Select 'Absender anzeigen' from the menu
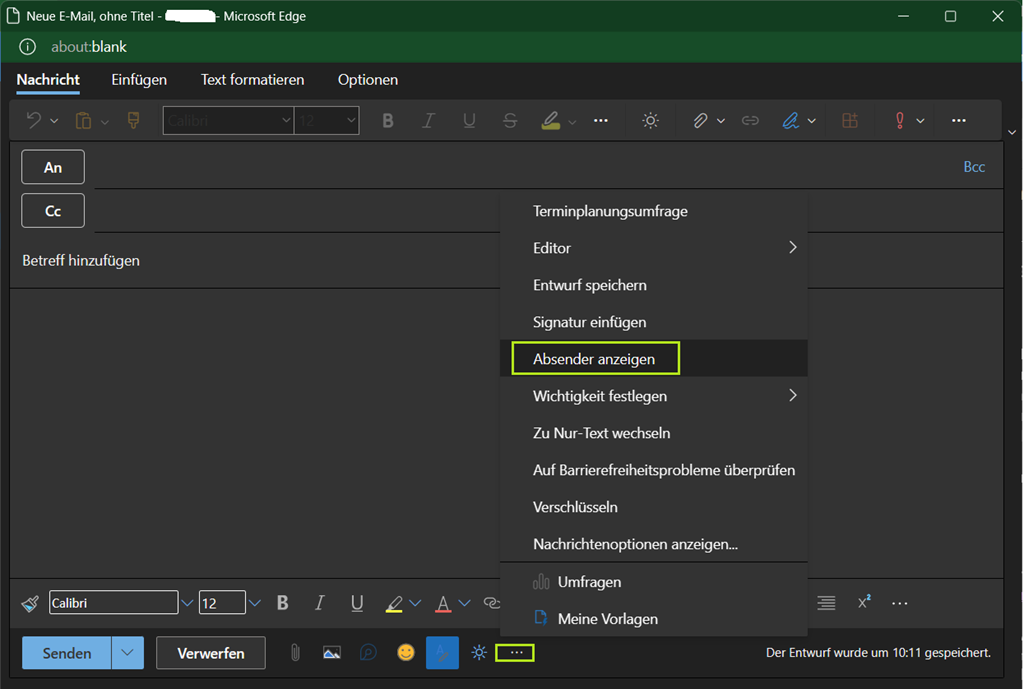 click(x=594, y=359)
